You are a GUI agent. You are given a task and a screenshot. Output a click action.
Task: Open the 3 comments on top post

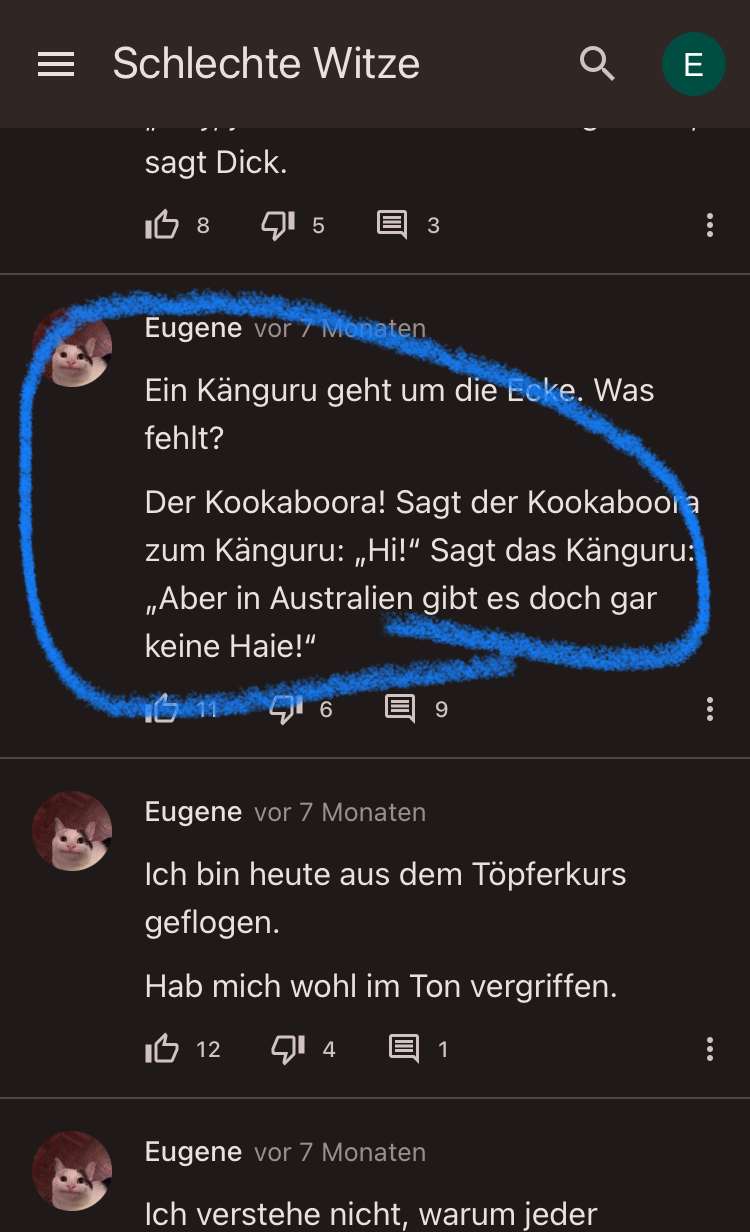coord(392,225)
